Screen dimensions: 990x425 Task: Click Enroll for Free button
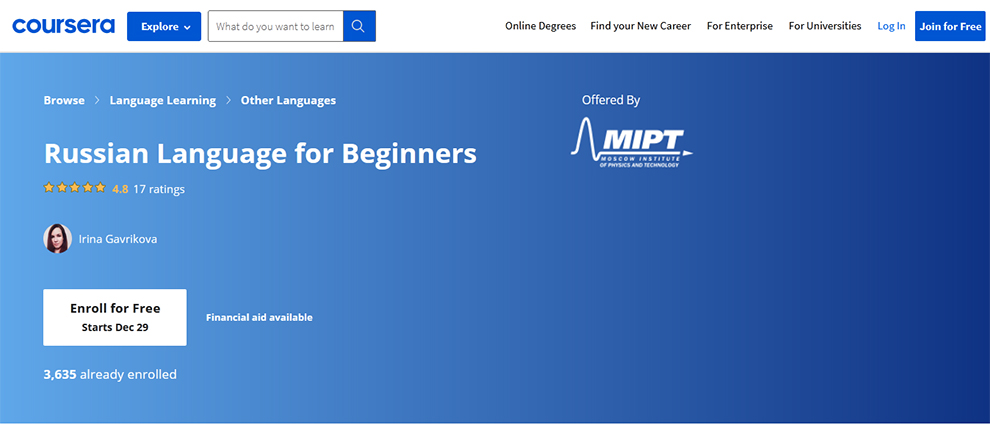point(115,318)
